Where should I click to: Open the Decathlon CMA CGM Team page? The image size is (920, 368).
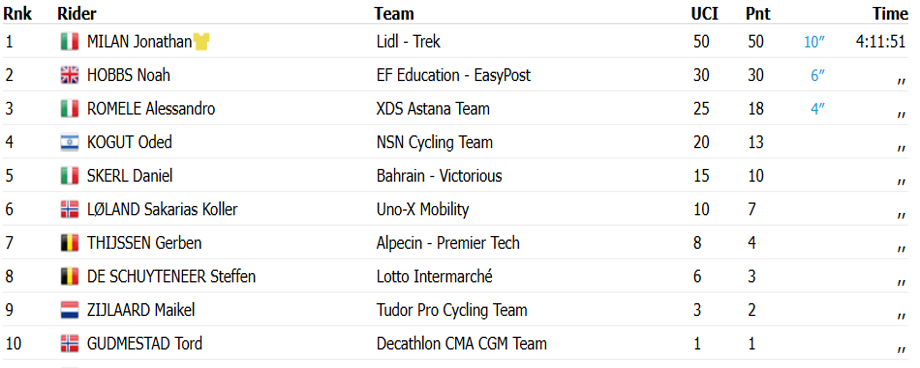pyautogui.click(x=462, y=343)
